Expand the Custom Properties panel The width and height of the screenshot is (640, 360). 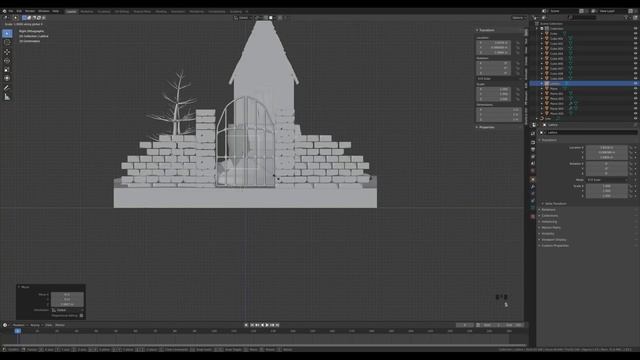pyautogui.click(x=554, y=245)
